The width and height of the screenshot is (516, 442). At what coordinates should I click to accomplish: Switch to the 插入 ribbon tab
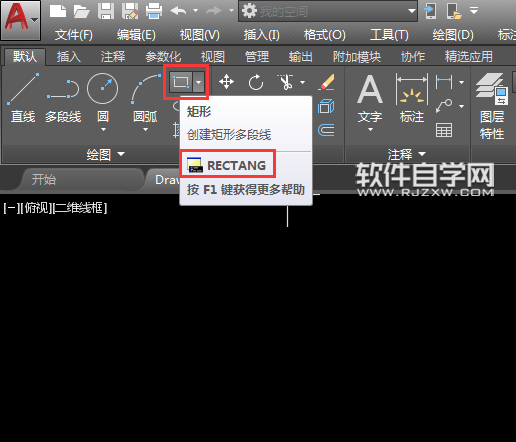point(69,57)
